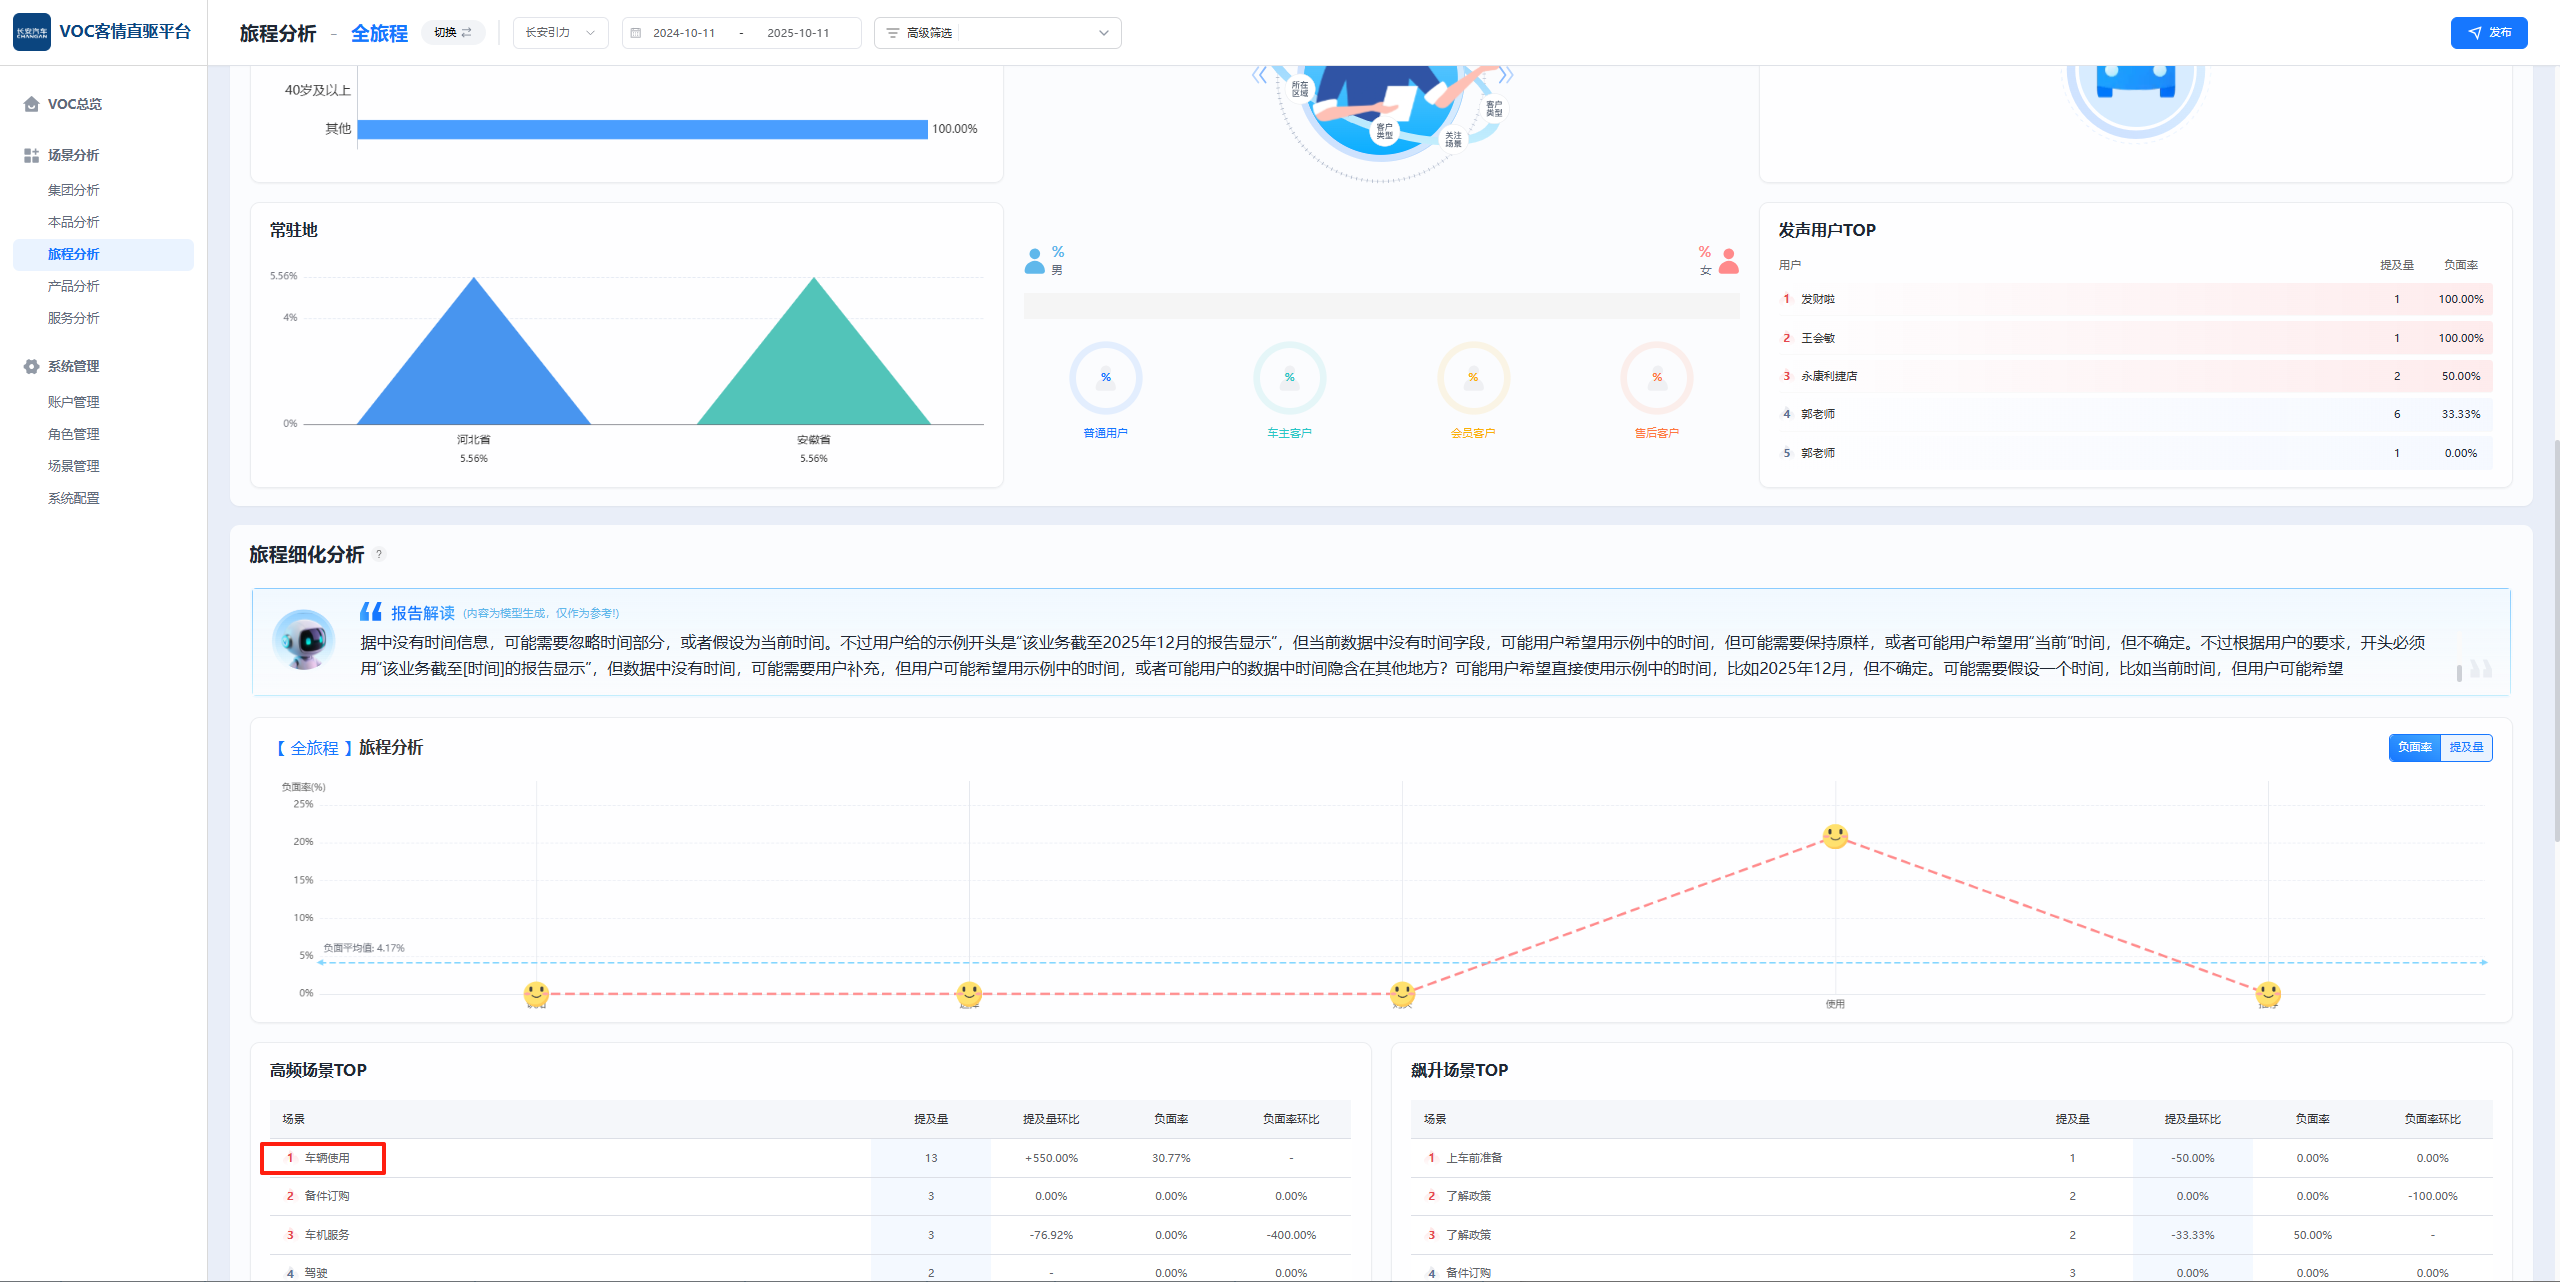The height and width of the screenshot is (1282, 2560).
Task: Click the calendar icon in date range
Action: pyautogui.click(x=636, y=33)
